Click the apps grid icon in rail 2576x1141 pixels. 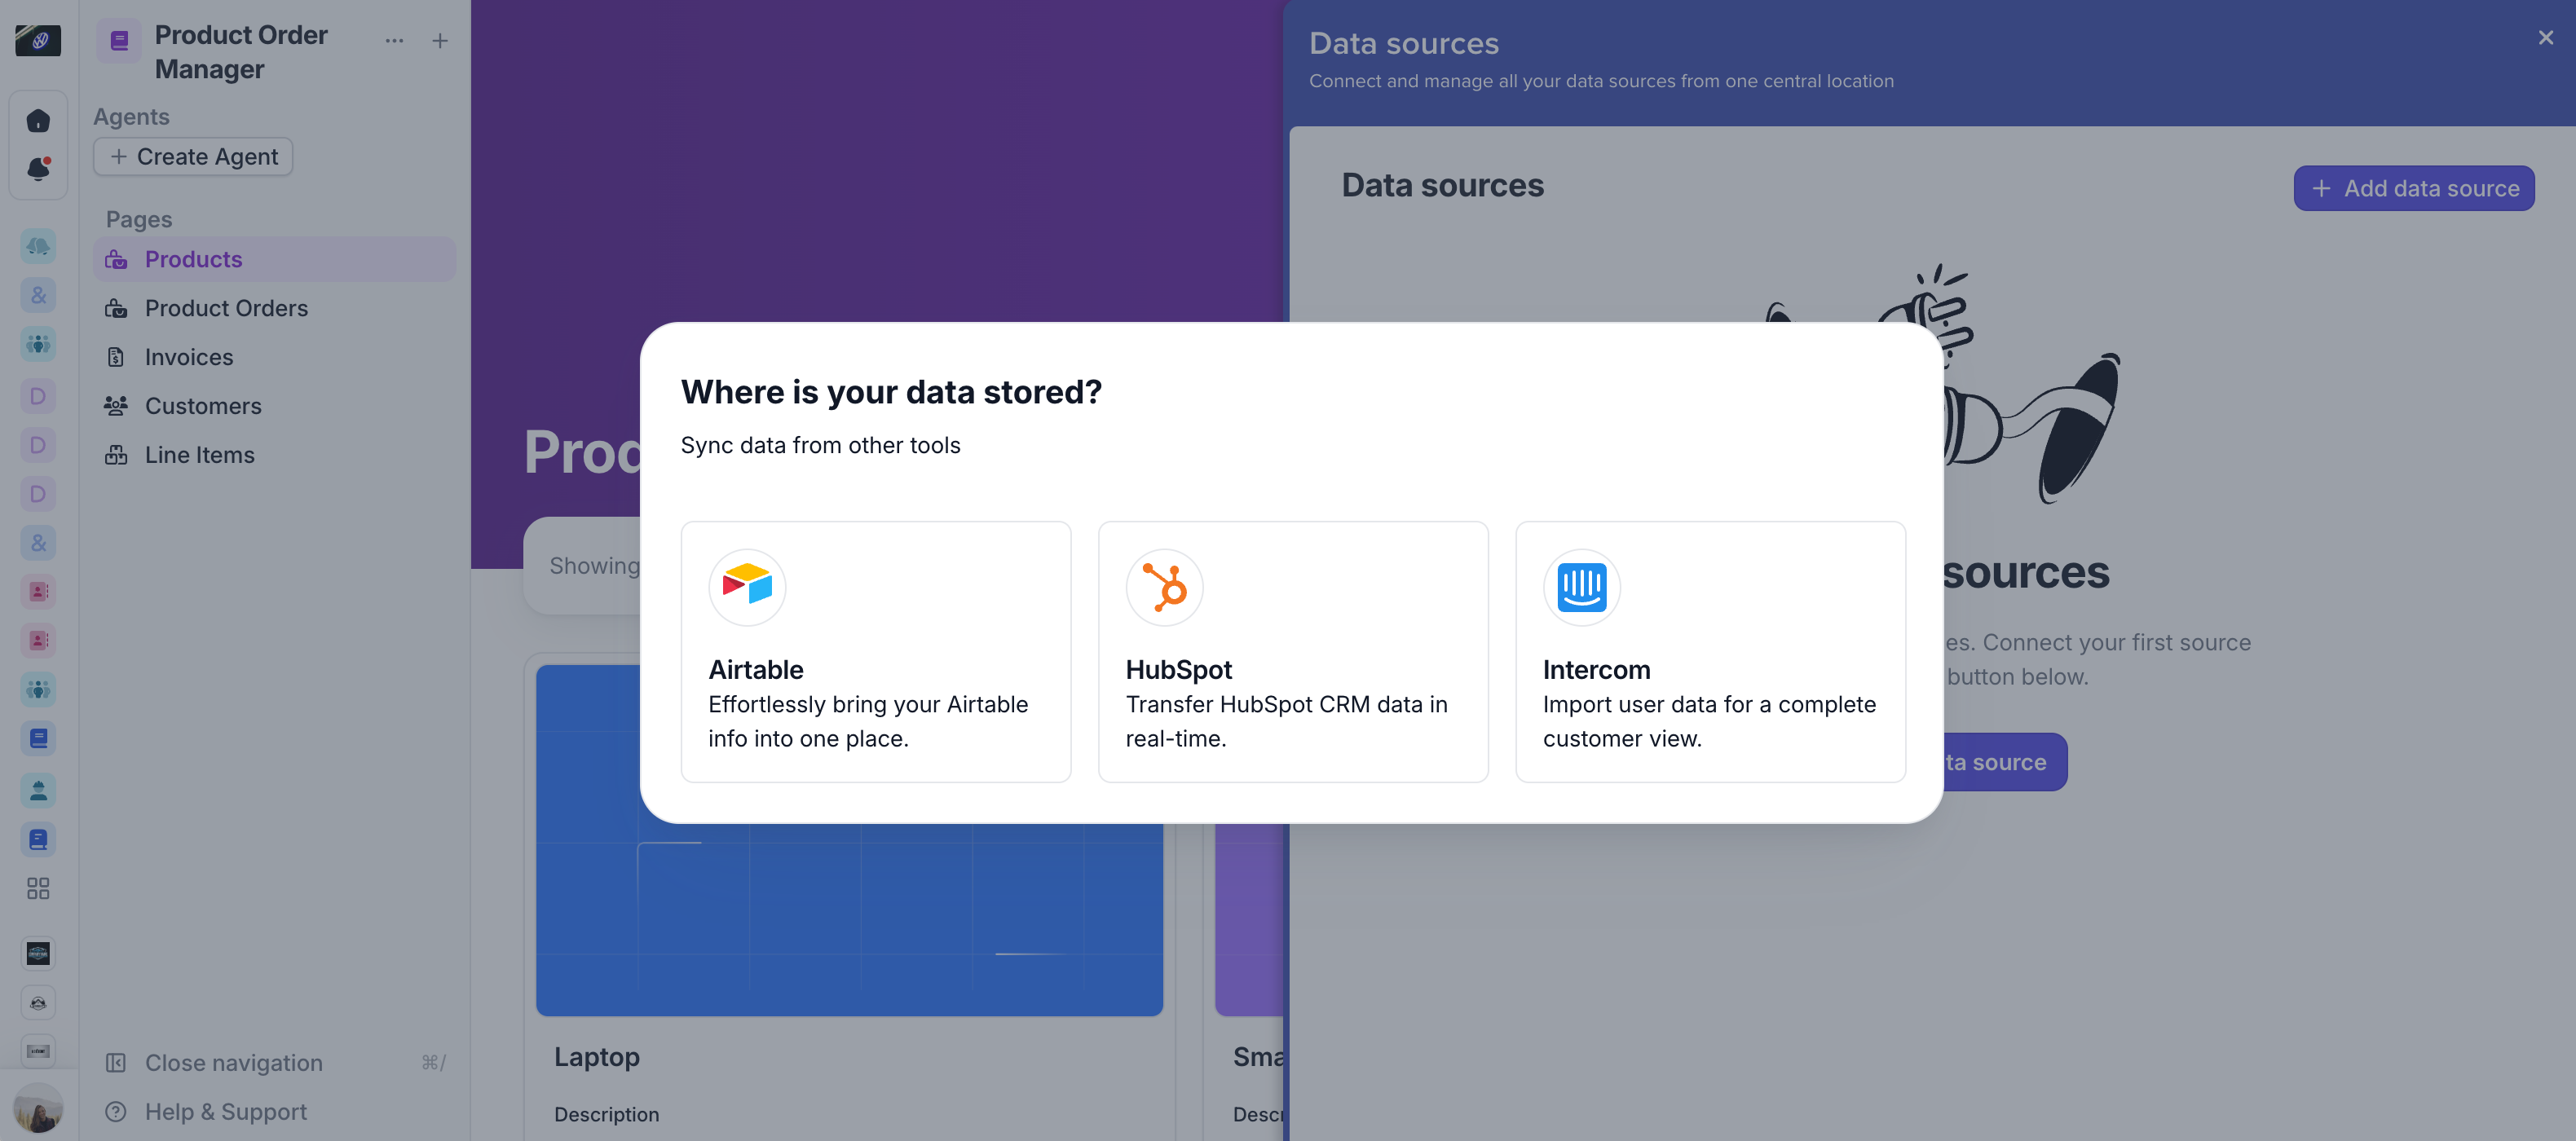38,888
